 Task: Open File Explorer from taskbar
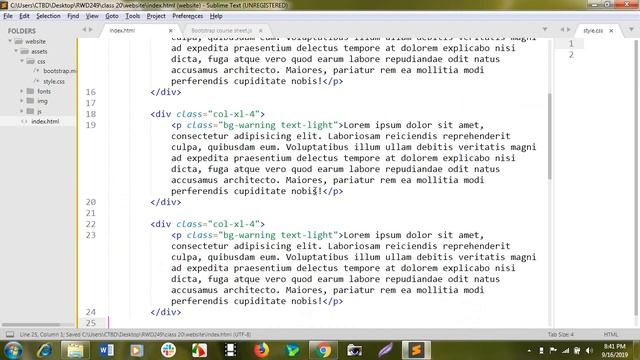coord(75,350)
